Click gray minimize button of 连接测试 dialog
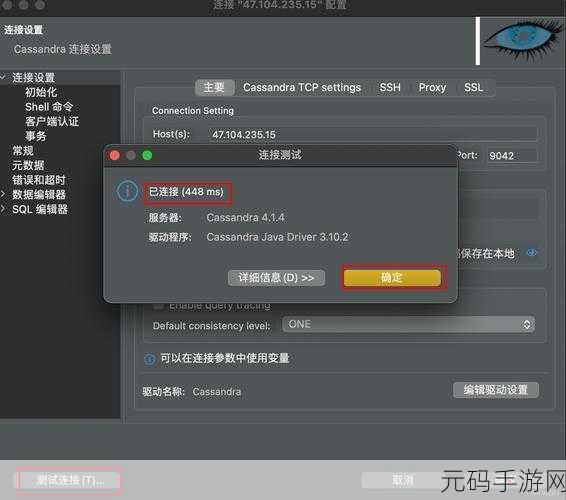Viewport: 566px width, 500px height. (131, 155)
